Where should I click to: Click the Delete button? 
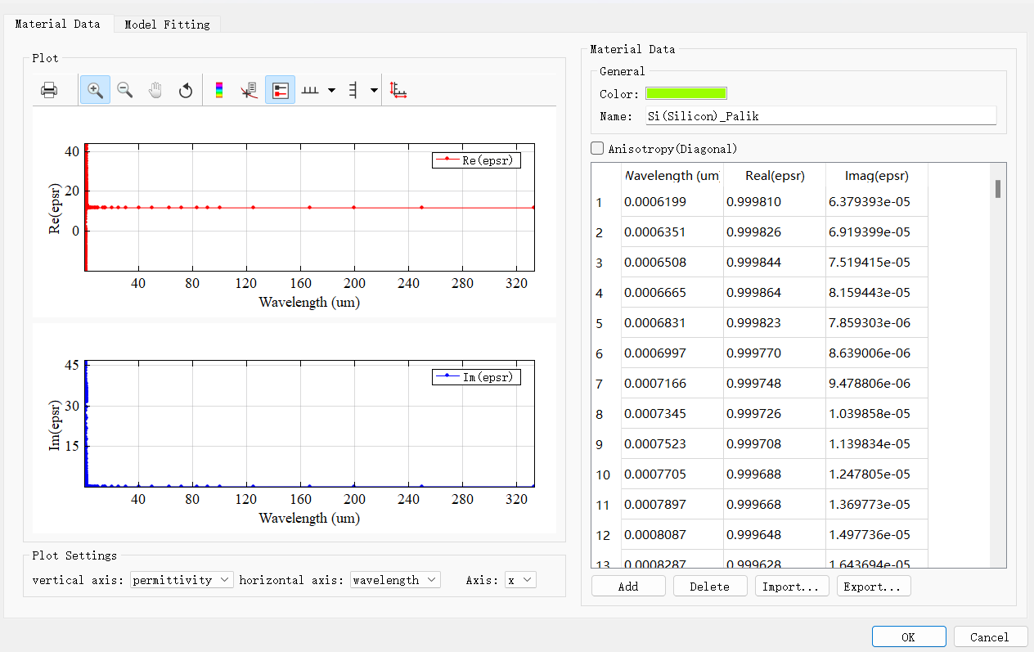[x=710, y=586]
